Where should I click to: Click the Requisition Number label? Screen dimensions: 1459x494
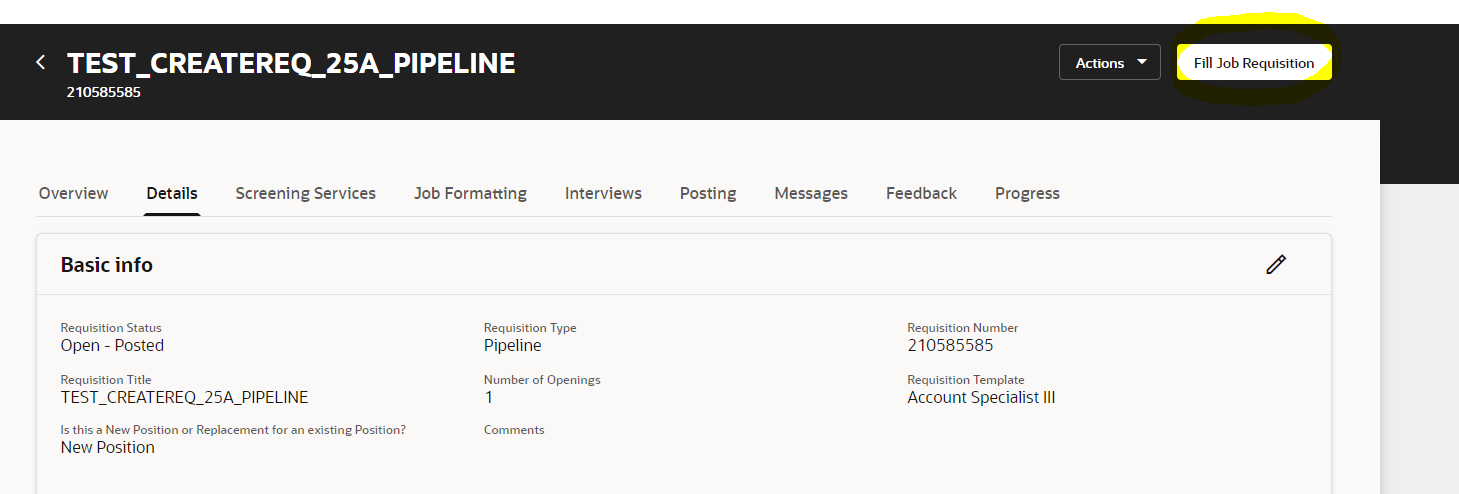(x=963, y=328)
